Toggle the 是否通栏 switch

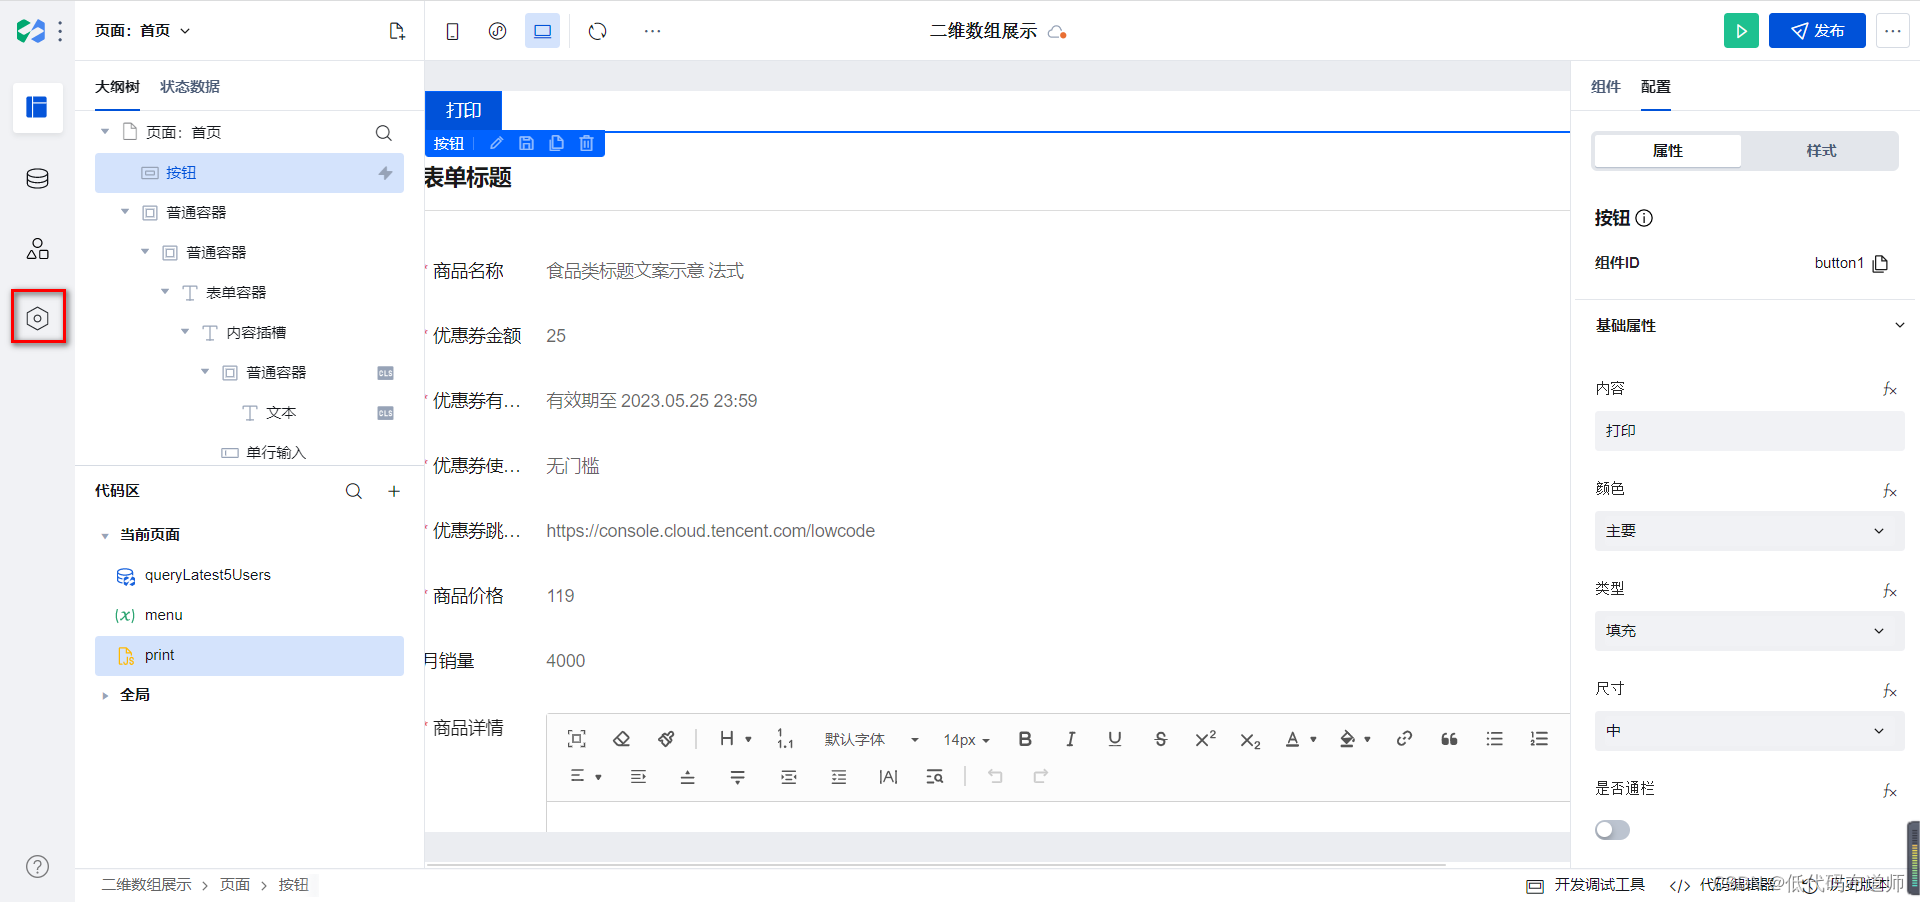point(1612,830)
